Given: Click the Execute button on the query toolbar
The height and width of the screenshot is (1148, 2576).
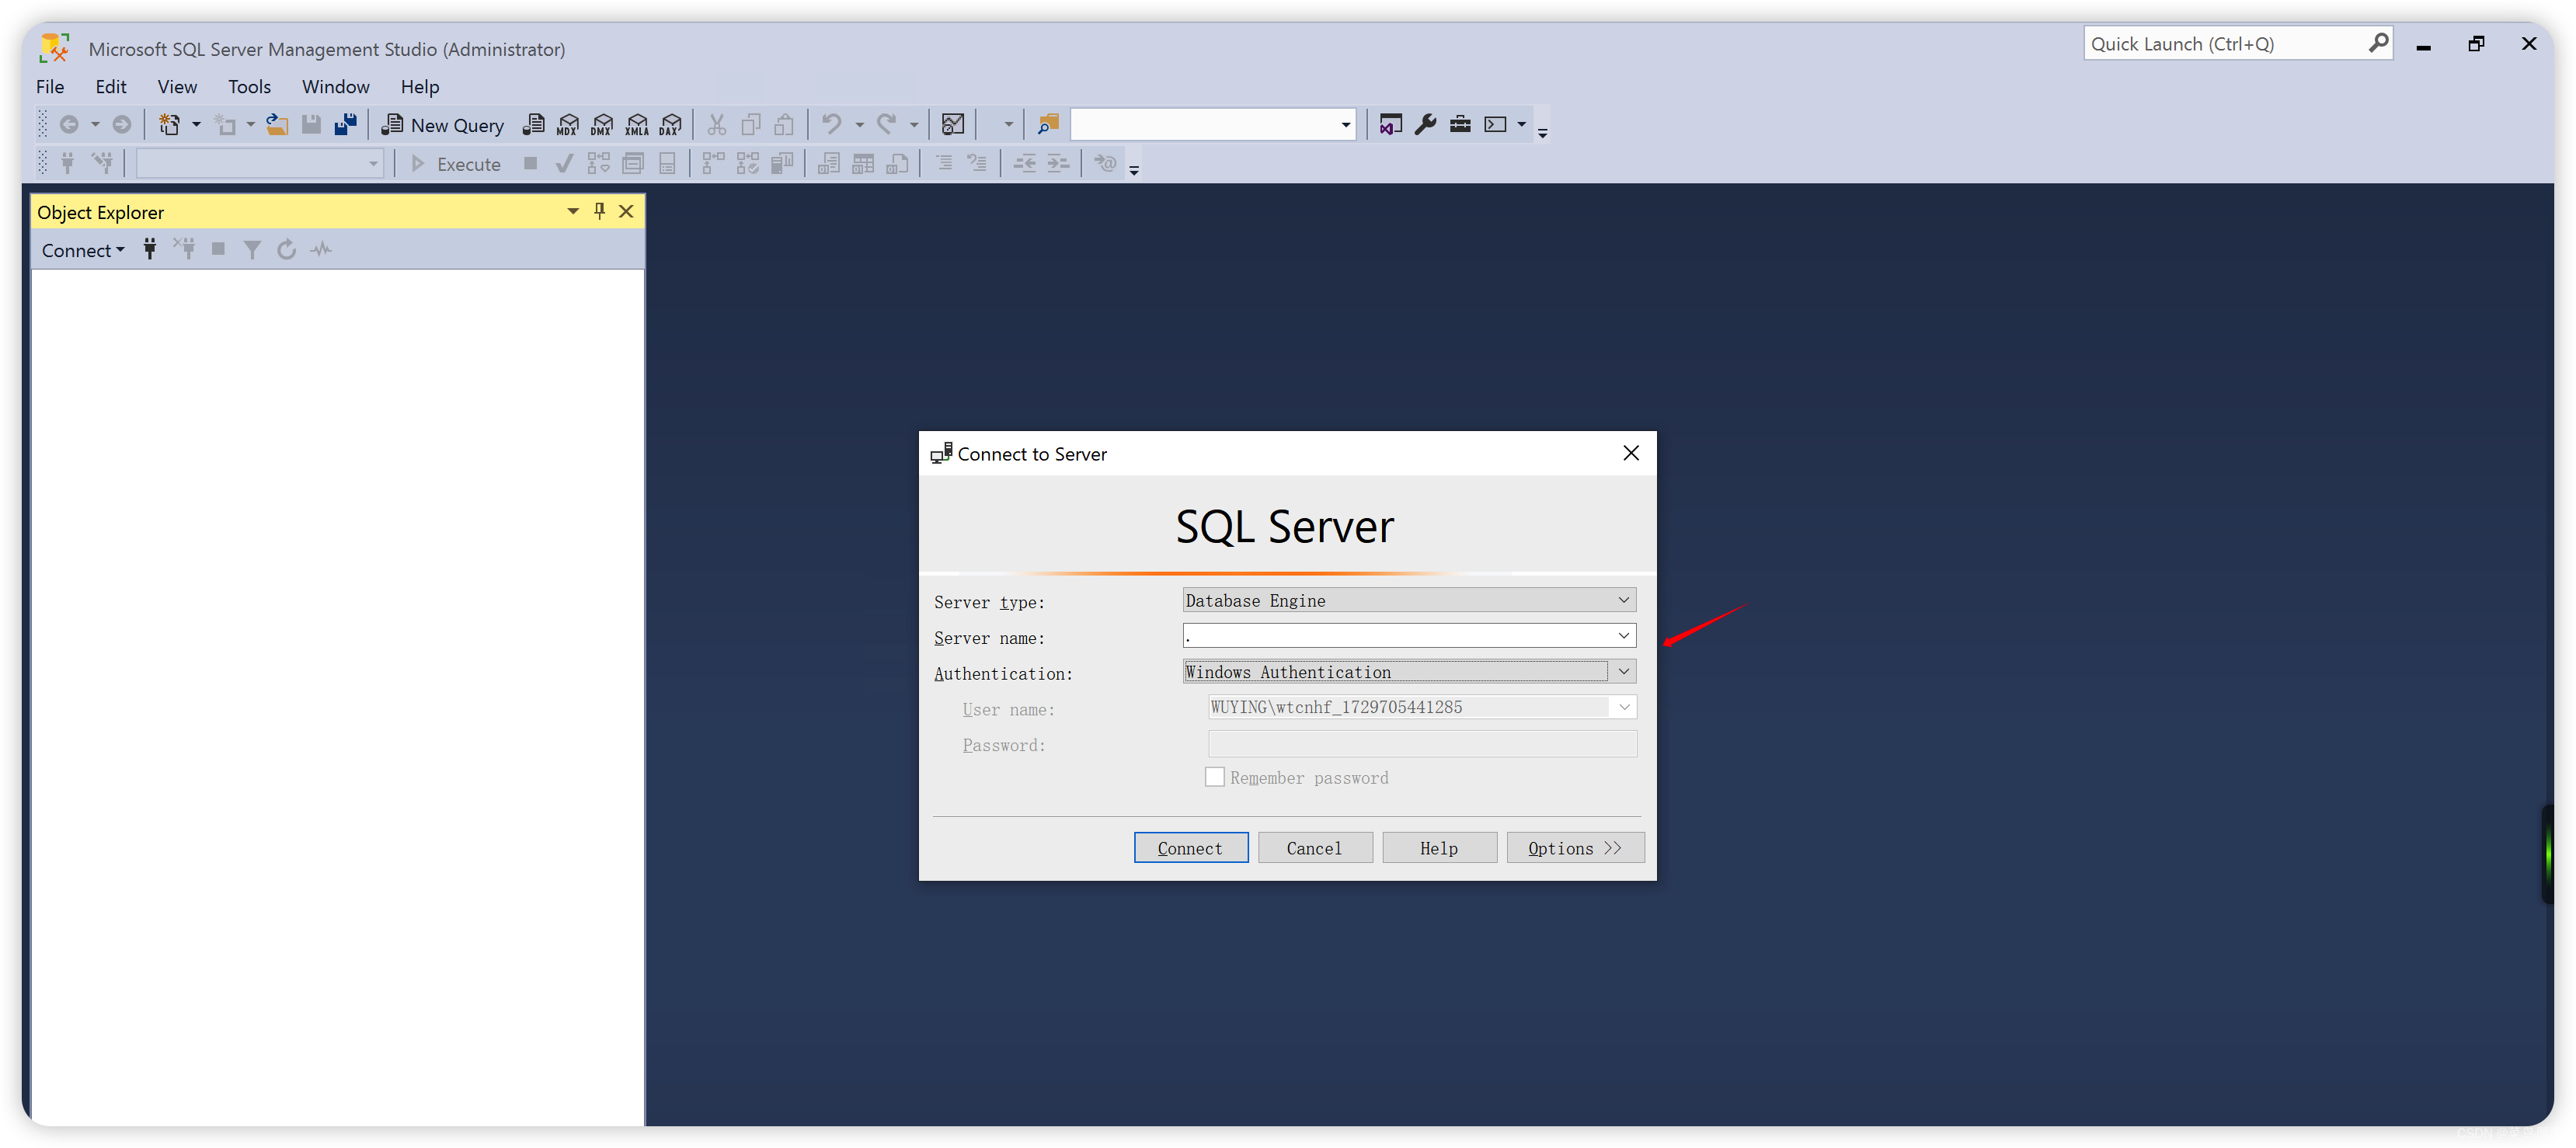Looking at the screenshot, I should (x=456, y=163).
